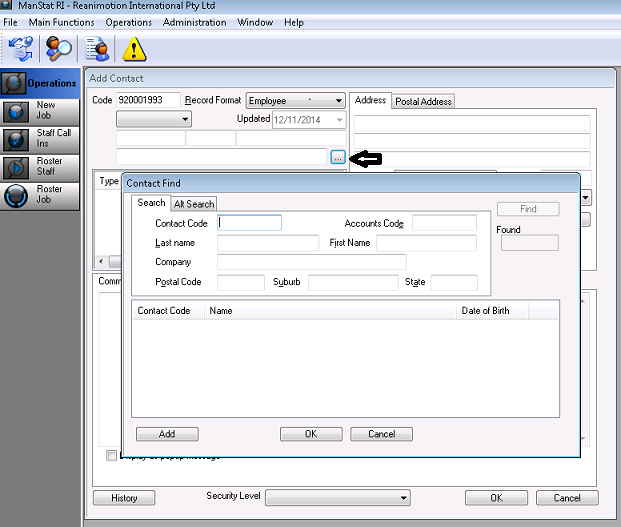The width and height of the screenshot is (621, 527).
Task: Click the find contact magnifier toolbar icon
Action: [59, 48]
